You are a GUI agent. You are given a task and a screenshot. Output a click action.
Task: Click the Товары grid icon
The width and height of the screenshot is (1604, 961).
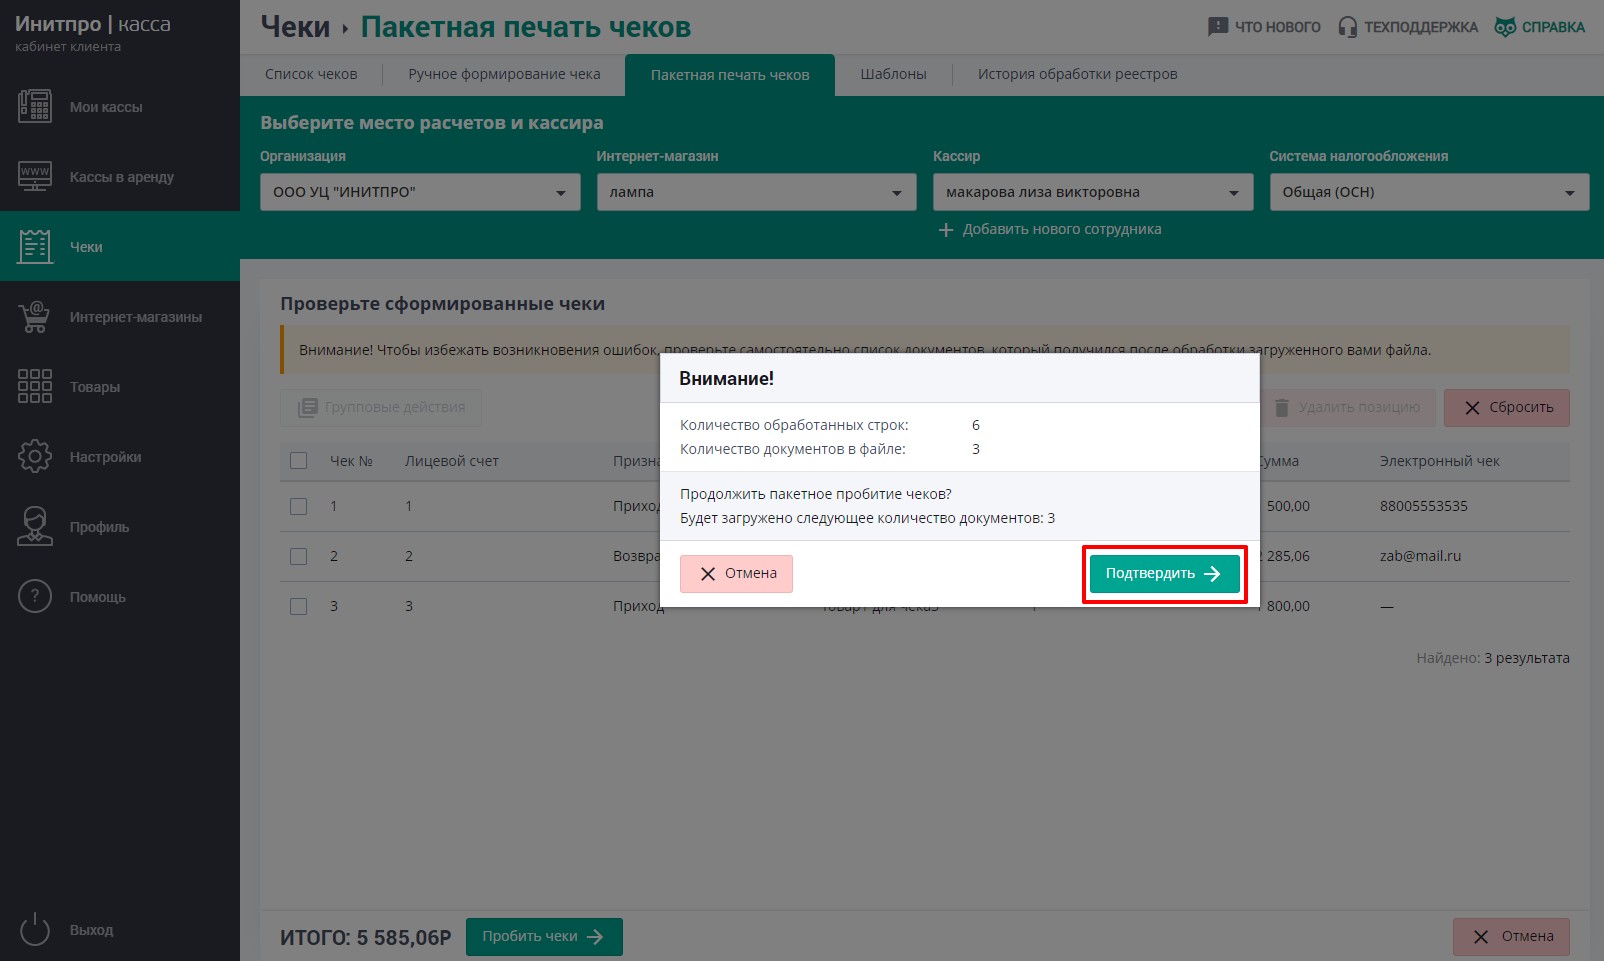[x=35, y=386]
